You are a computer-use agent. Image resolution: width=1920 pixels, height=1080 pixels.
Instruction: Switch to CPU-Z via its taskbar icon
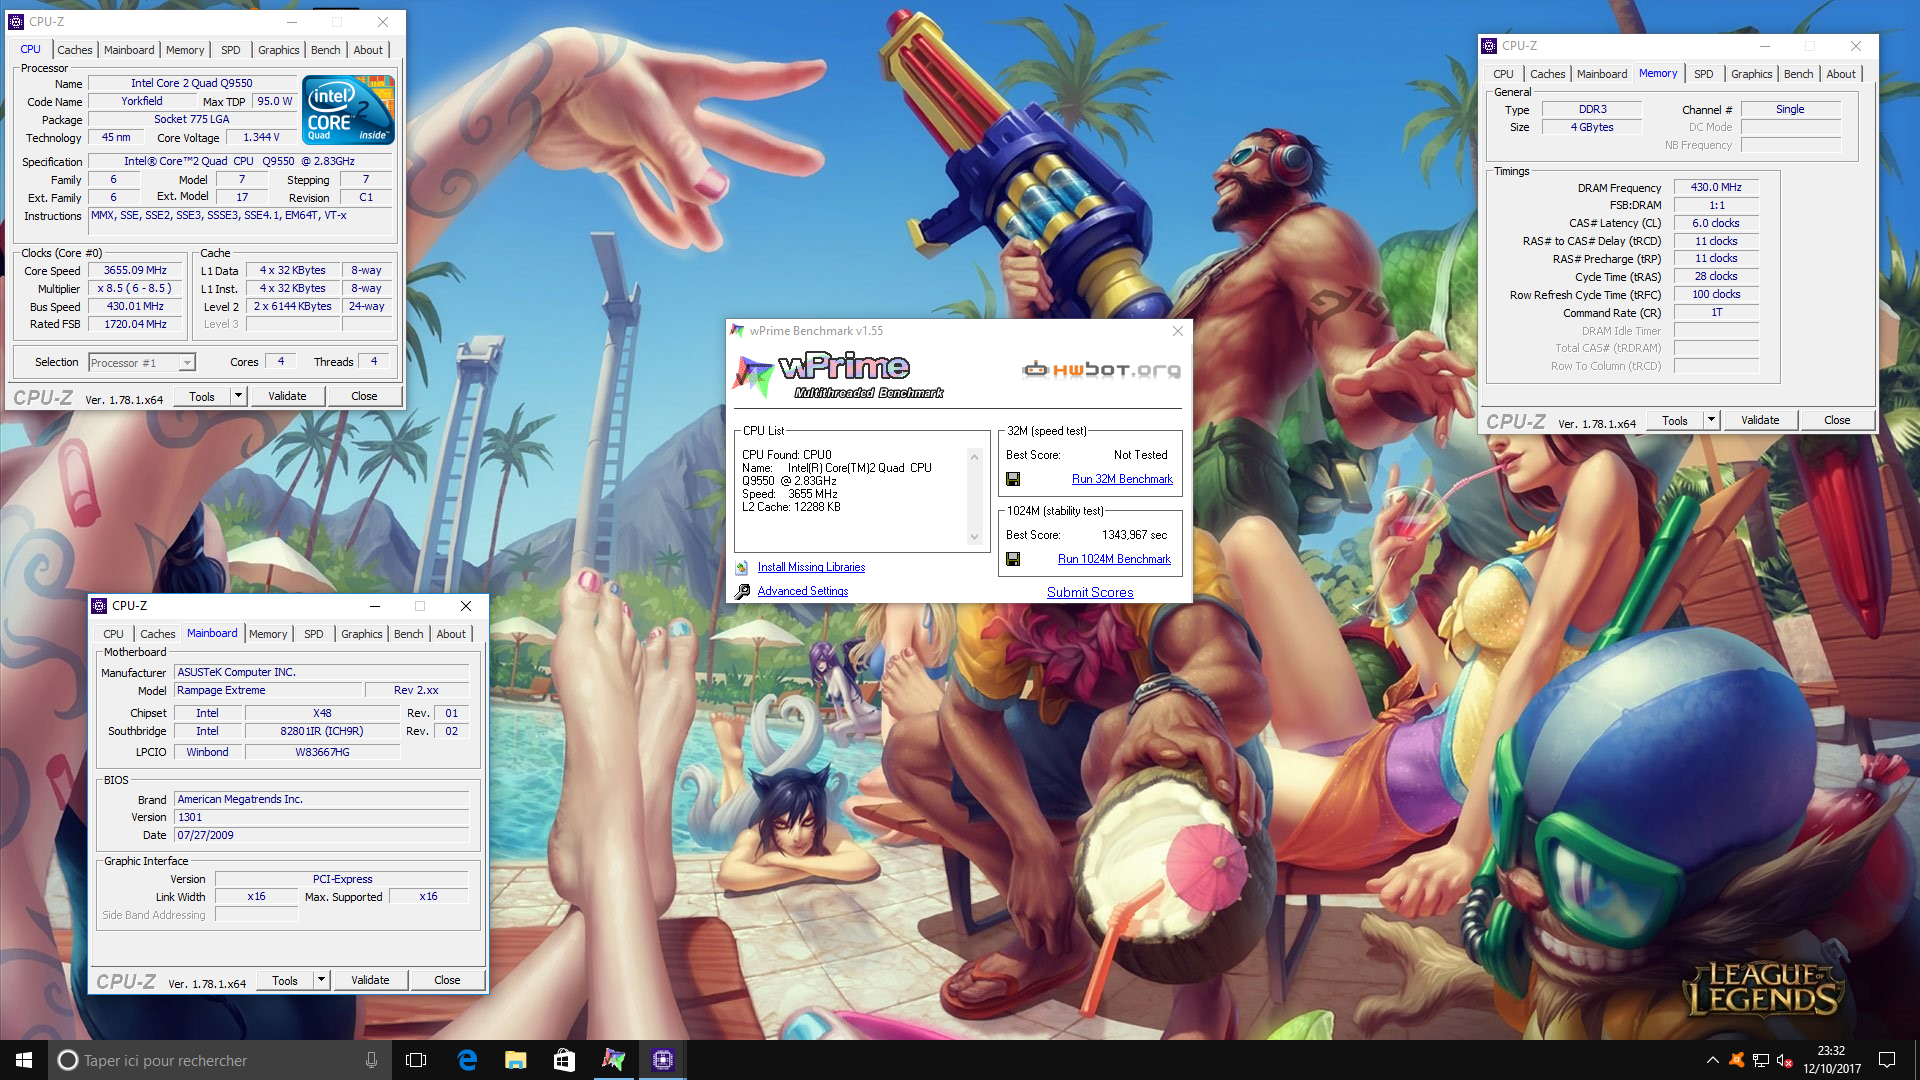click(662, 1060)
